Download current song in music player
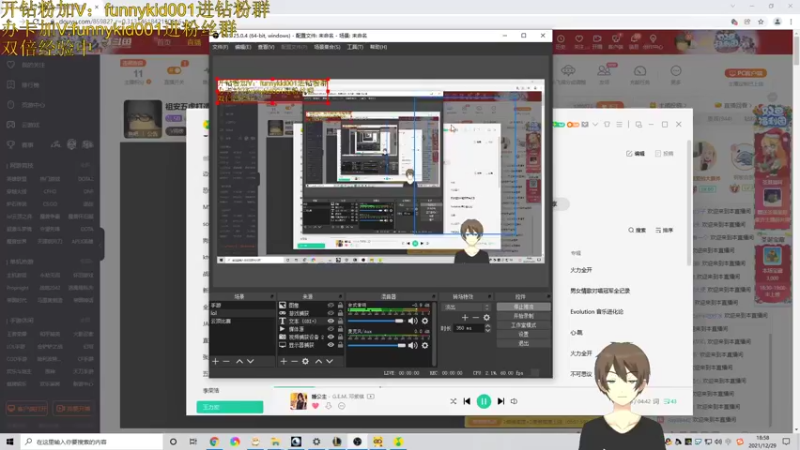Image resolution: width=800 pixels, height=450 pixels. coord(329,406)
